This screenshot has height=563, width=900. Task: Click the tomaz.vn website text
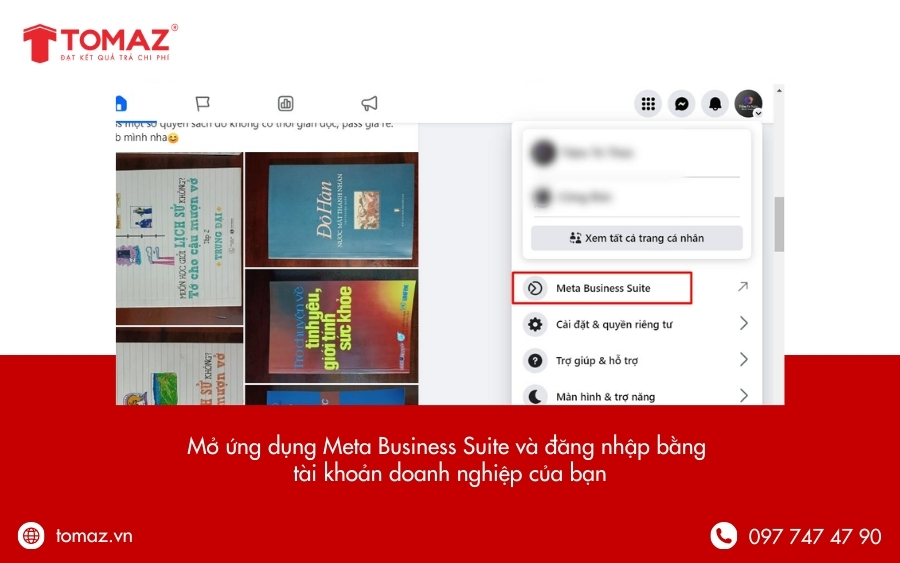pos(94,536)
